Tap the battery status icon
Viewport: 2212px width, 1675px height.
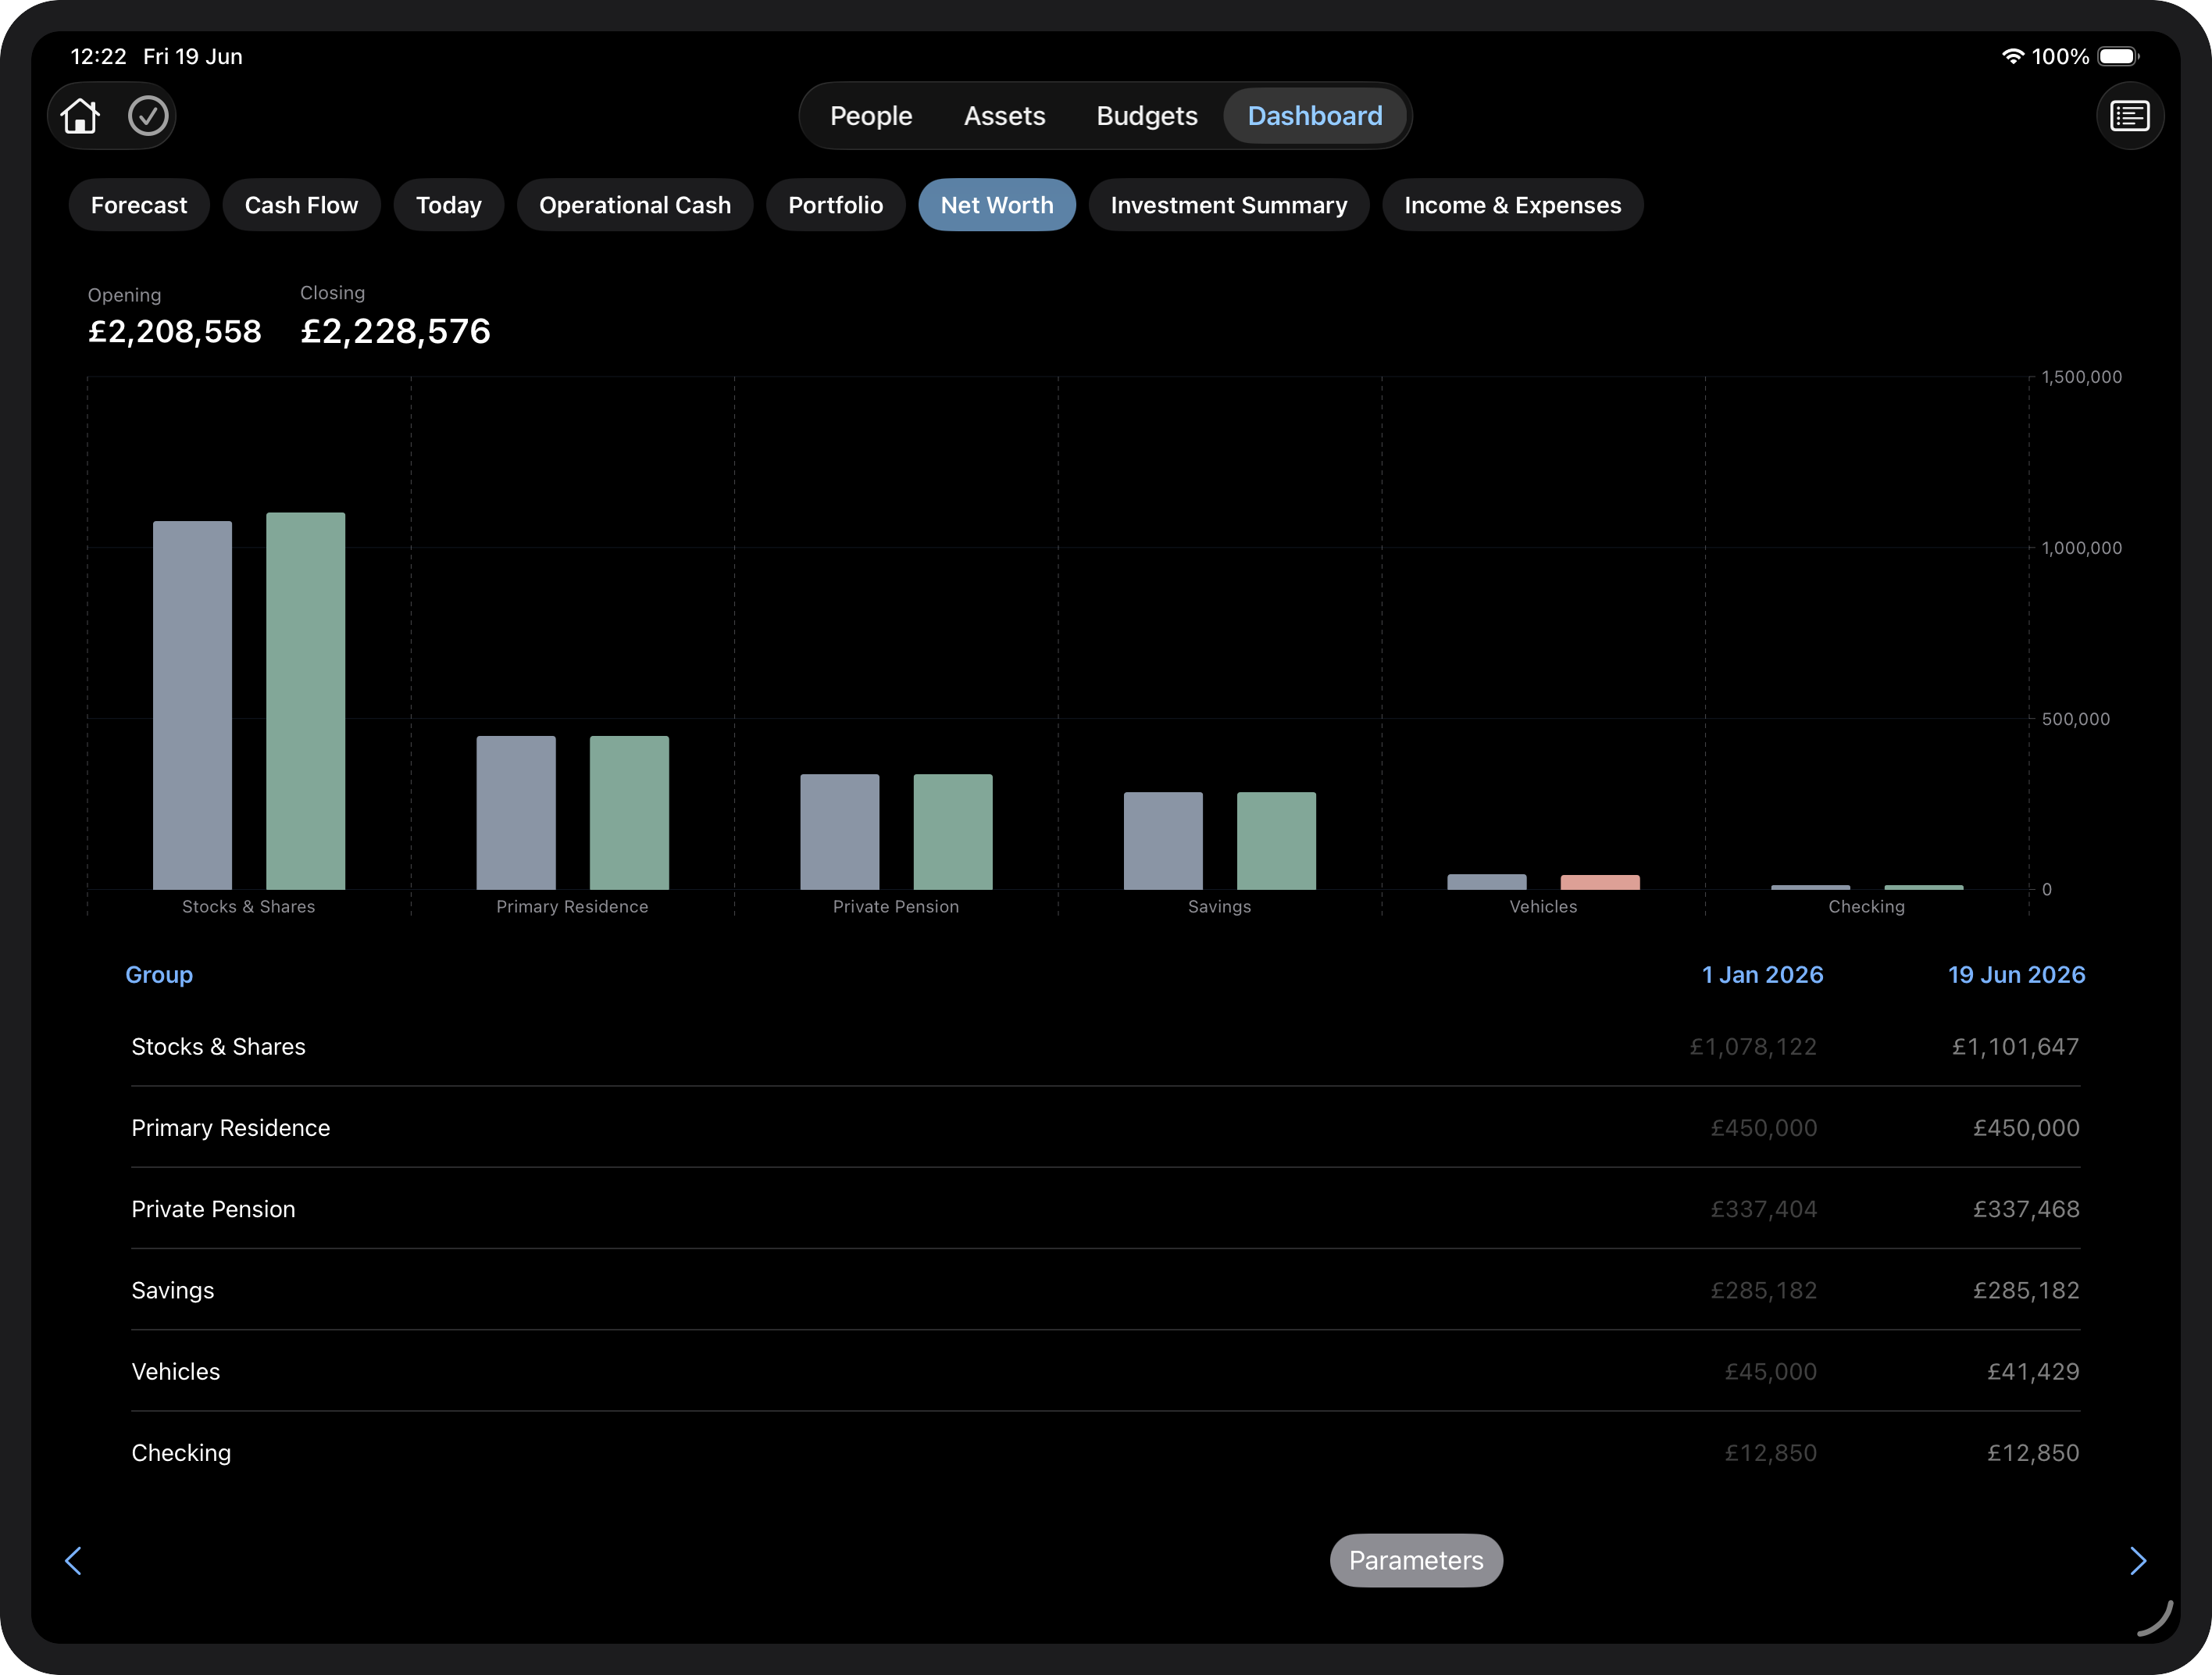[x=2118, y=56]
